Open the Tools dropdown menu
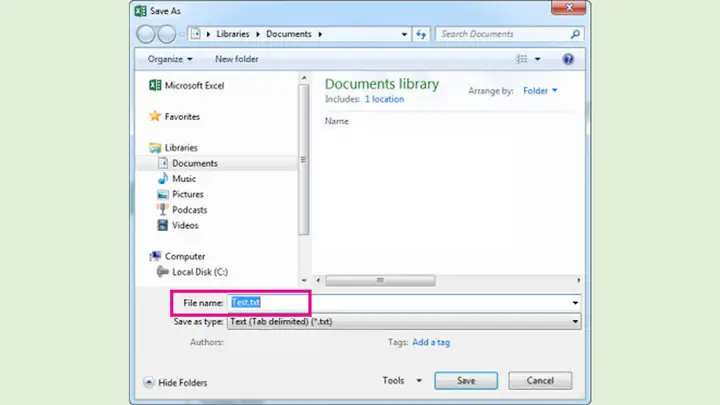720x405 pixels. click(402, 381)
